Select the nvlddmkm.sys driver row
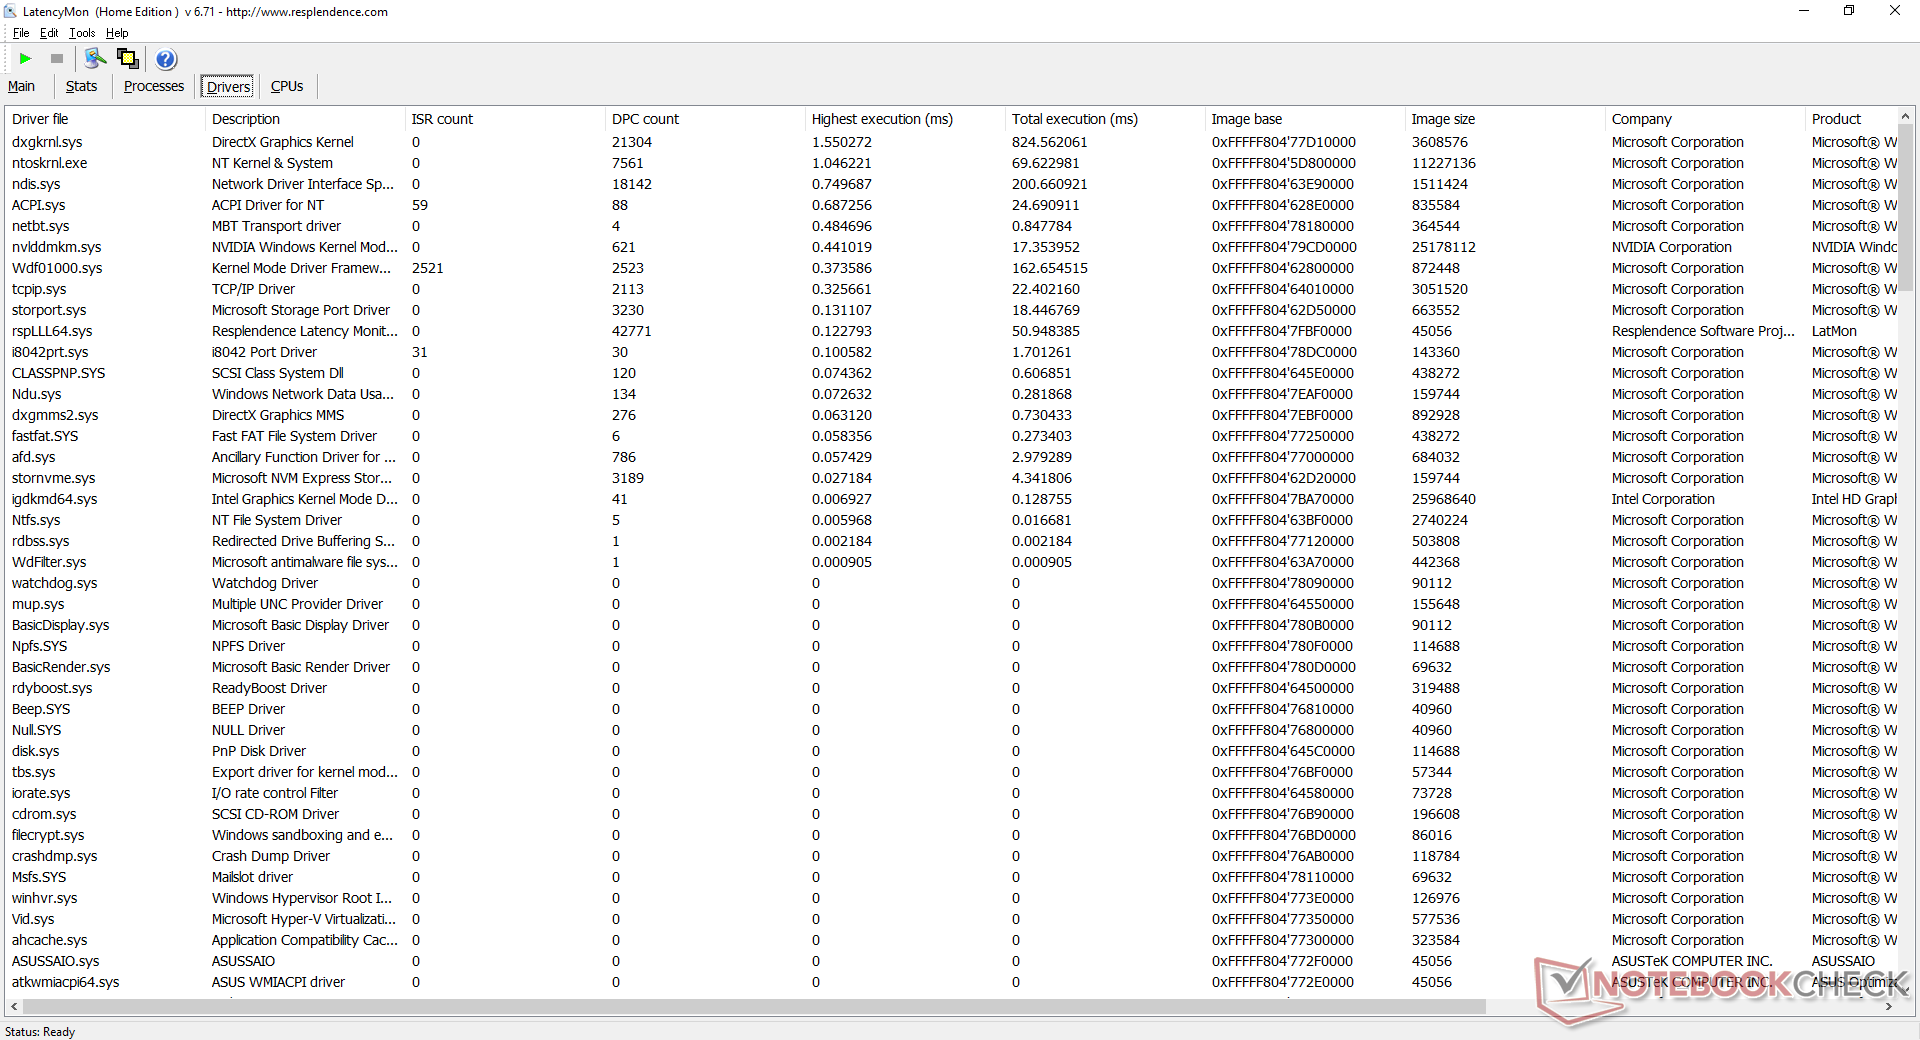This screenshot has width=1920, height=1040. (952, 247)
